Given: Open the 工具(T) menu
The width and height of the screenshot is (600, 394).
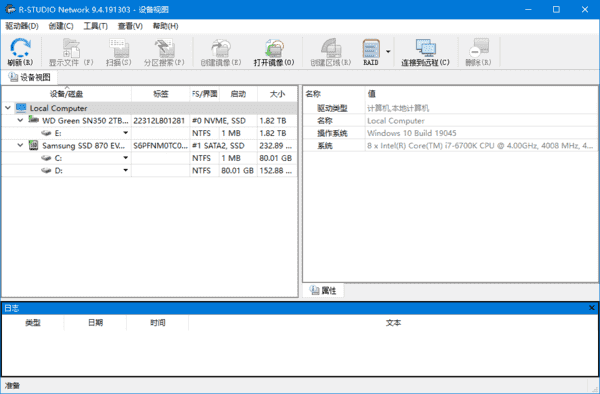Looking at the screenshot, I should 95,26.
